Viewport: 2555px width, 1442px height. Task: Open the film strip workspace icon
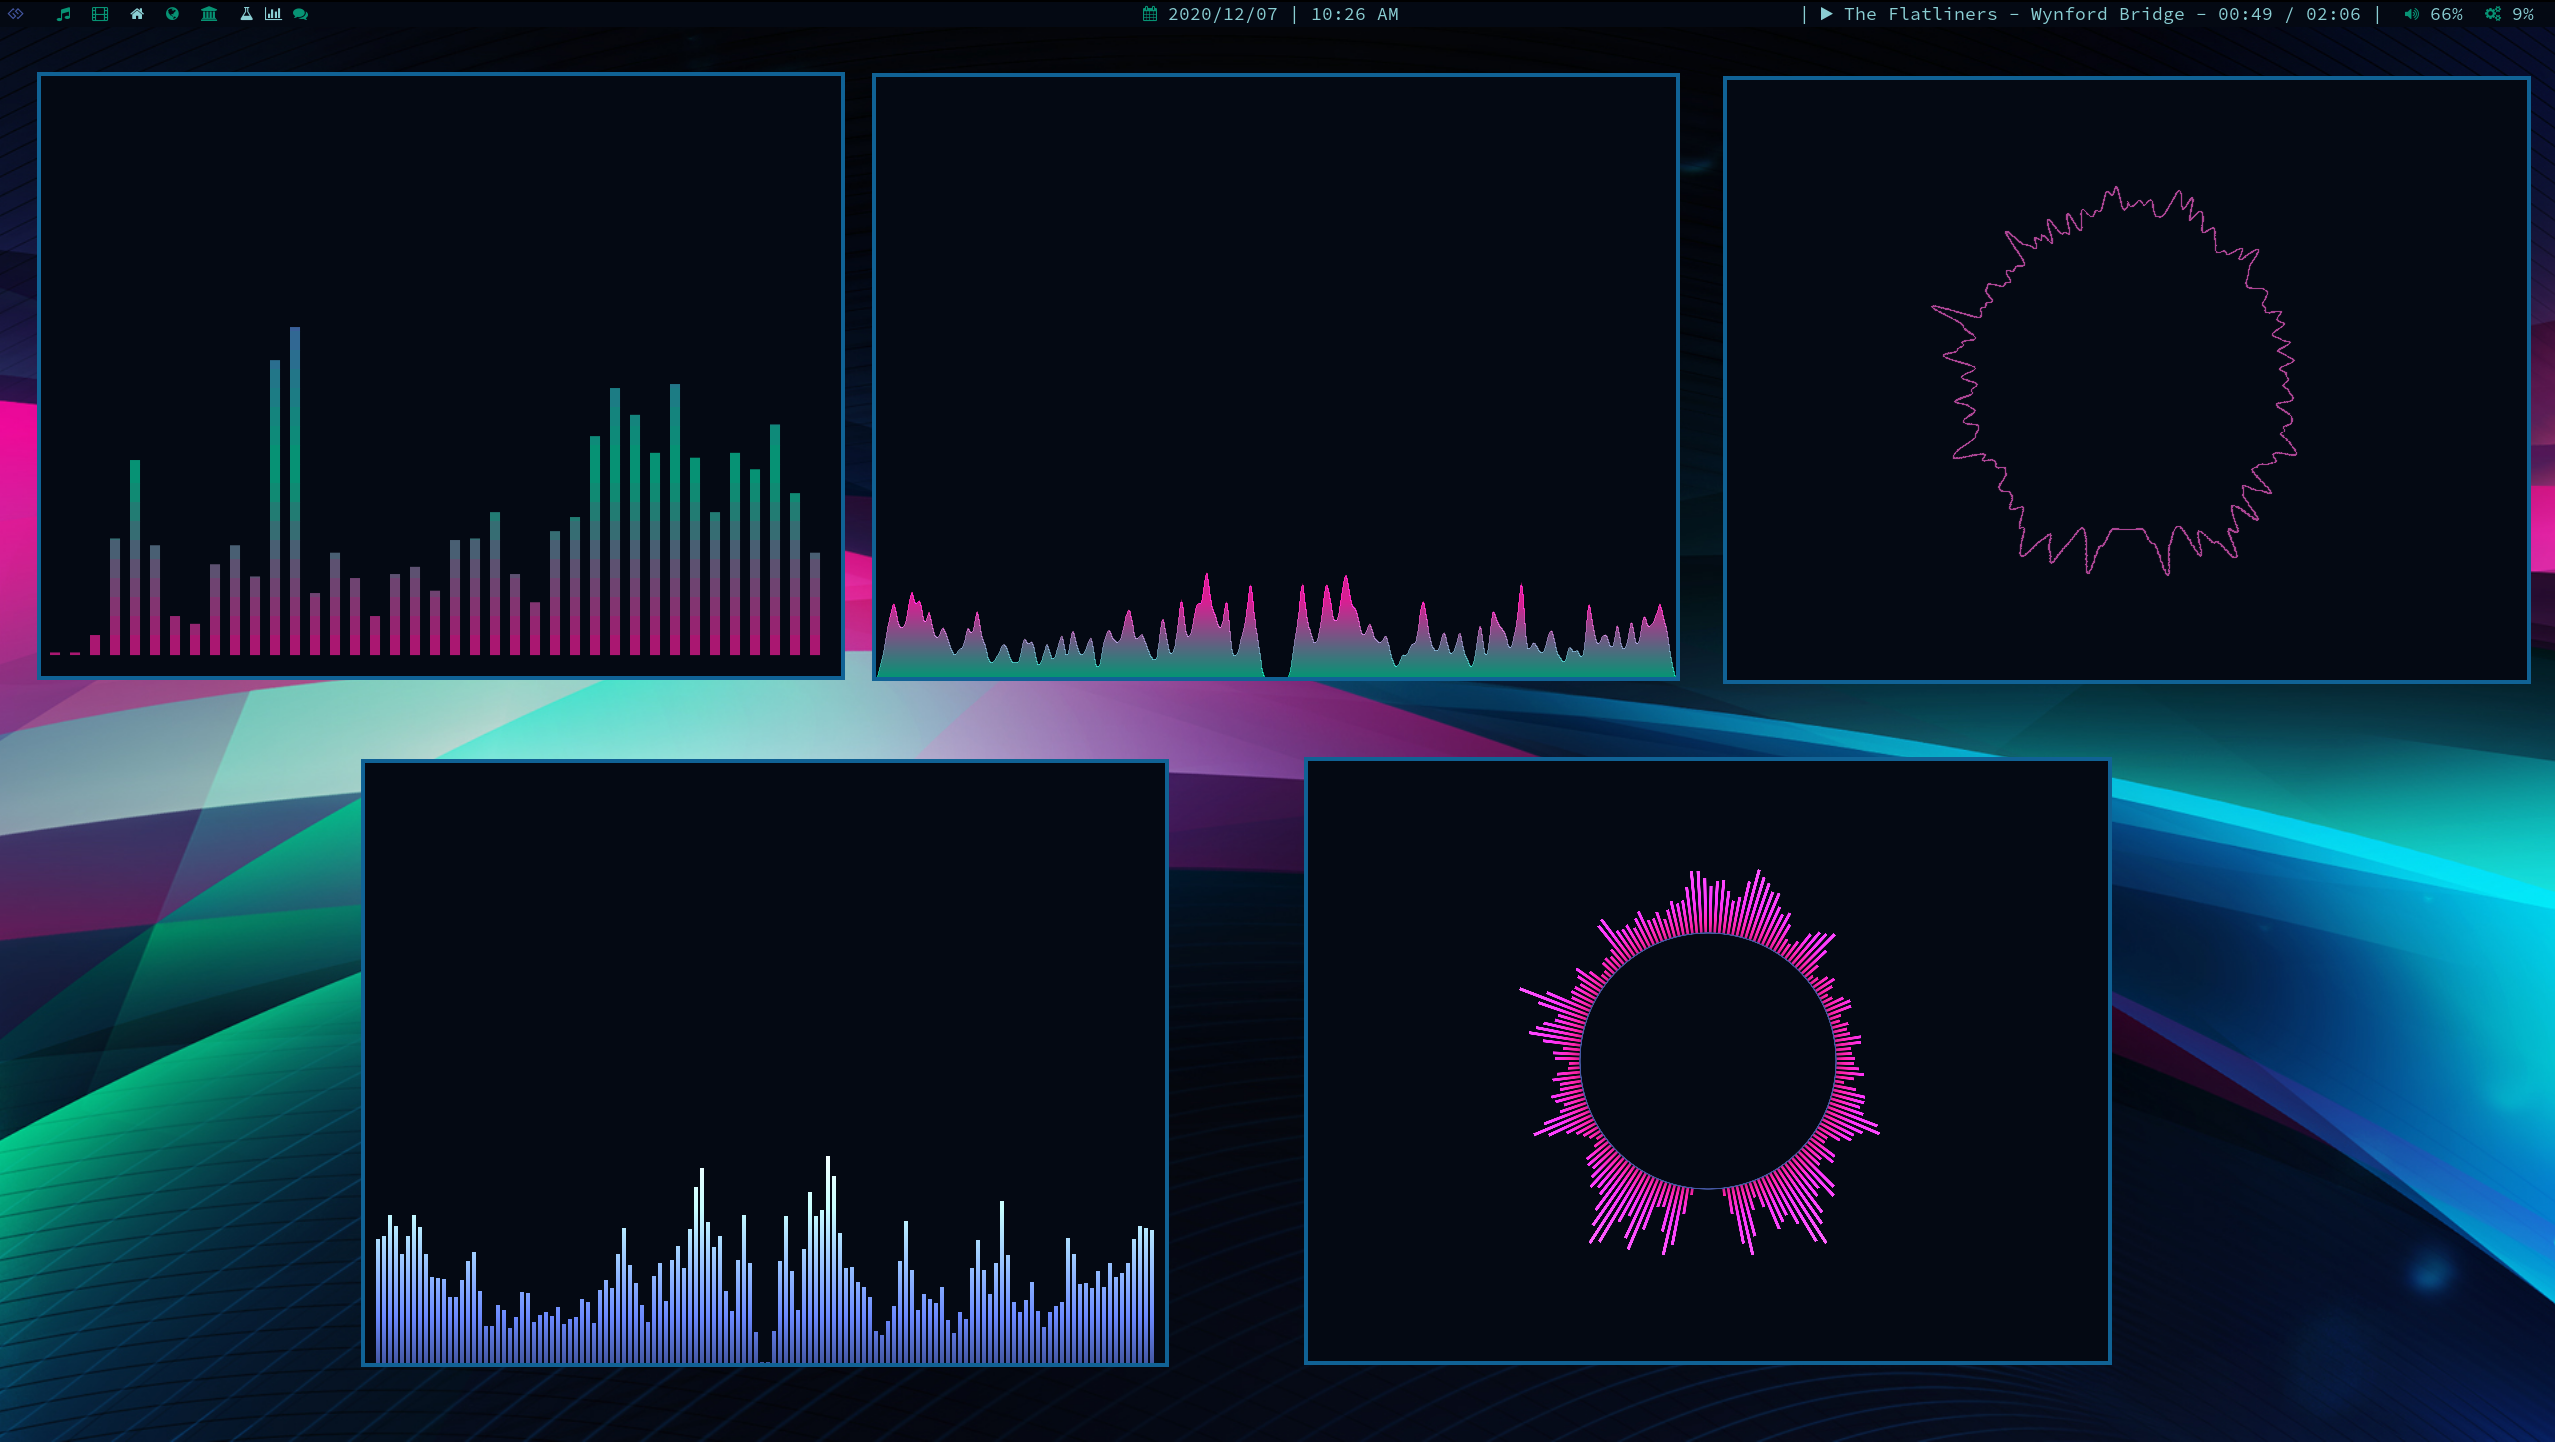pos(100,14)
